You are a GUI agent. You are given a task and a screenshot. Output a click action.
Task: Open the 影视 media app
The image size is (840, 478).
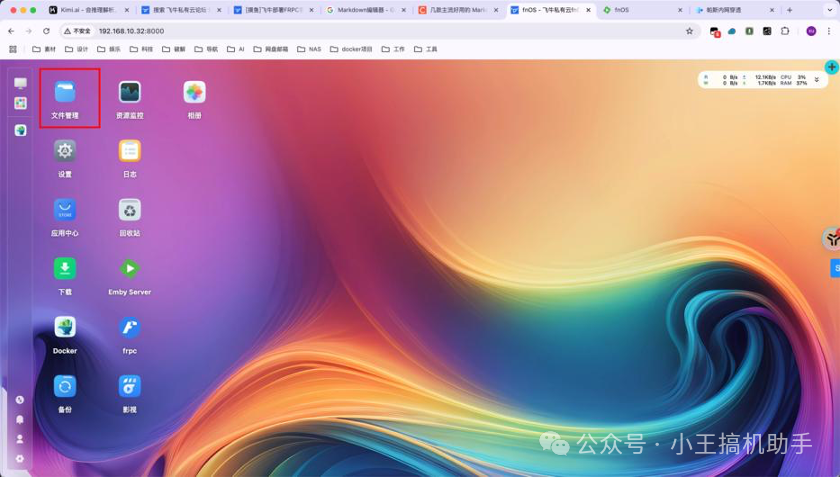pyautogui.click(x=129, y=386)
